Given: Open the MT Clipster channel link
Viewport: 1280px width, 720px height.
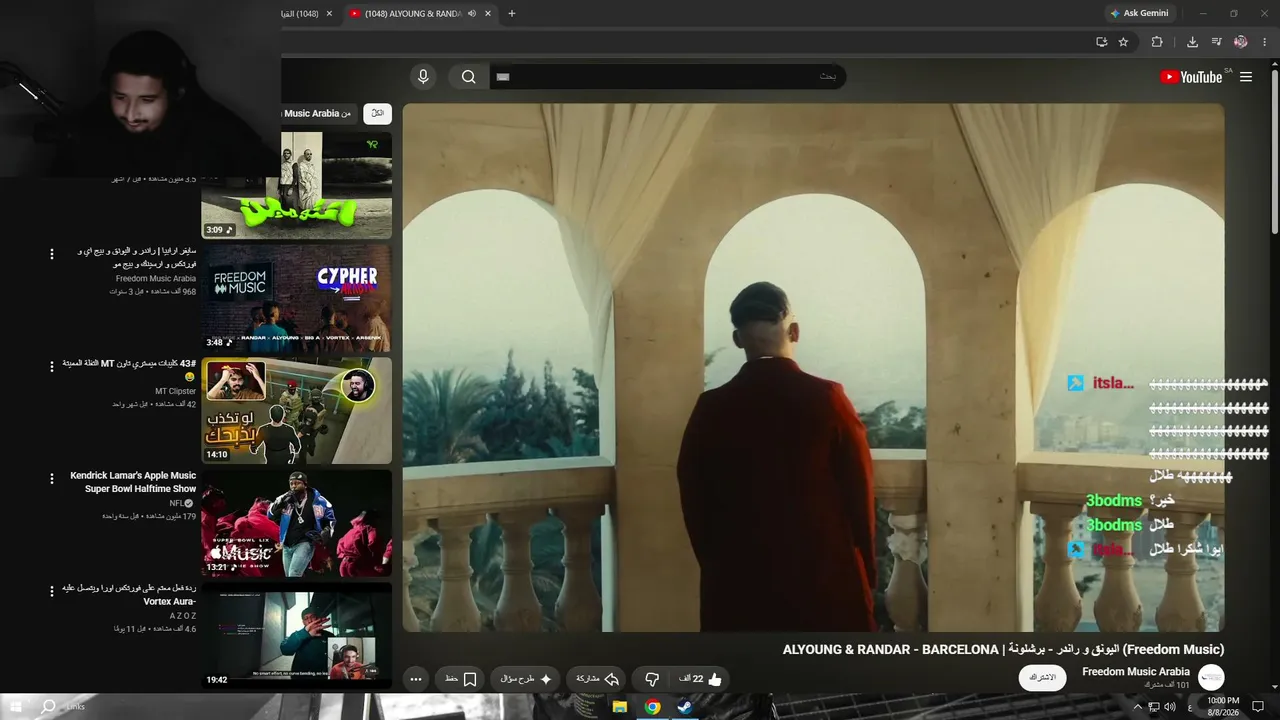Looking at the screenshot, I should (x=175, y=391).
